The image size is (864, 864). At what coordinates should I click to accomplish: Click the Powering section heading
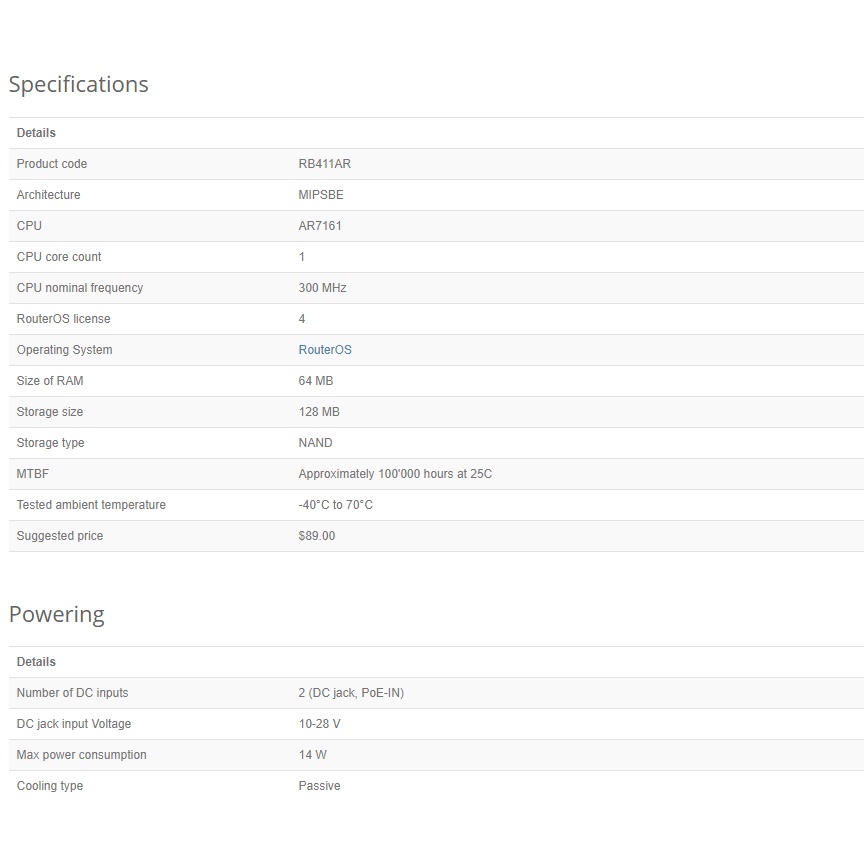click(56, 614)
